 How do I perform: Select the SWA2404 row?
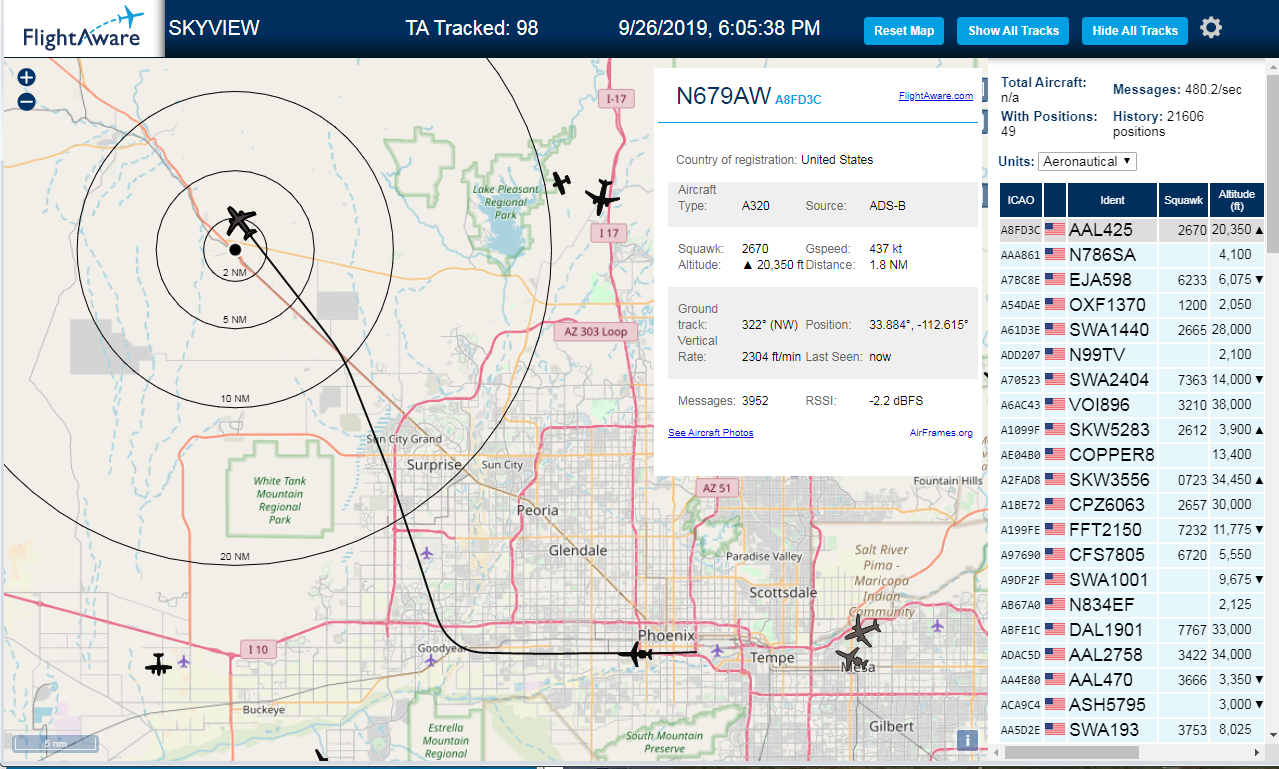tap(1133, 380)
